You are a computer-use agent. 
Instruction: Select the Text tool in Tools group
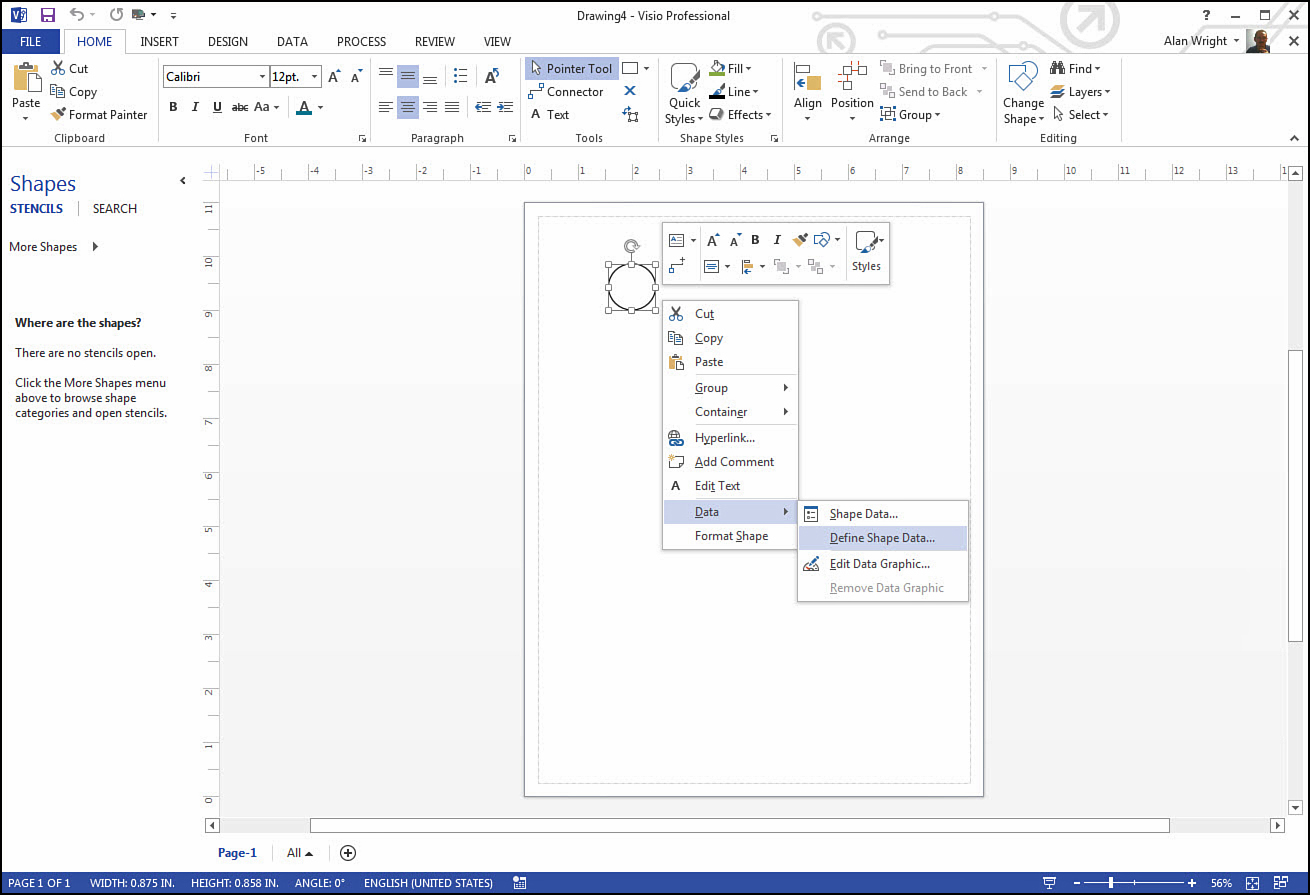pos(549,114)
